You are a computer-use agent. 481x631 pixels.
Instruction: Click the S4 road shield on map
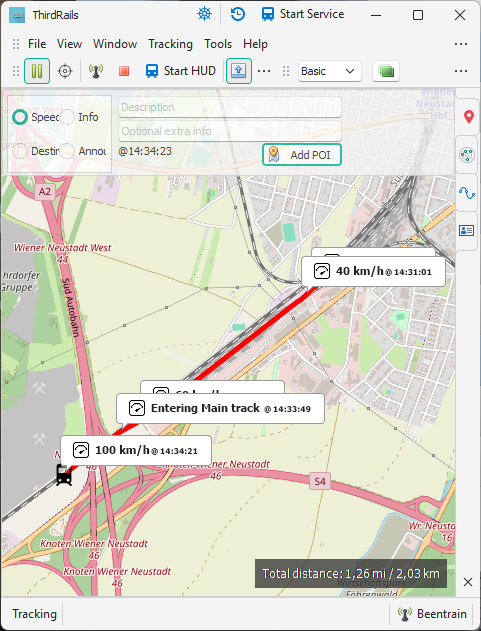(320, 481)
